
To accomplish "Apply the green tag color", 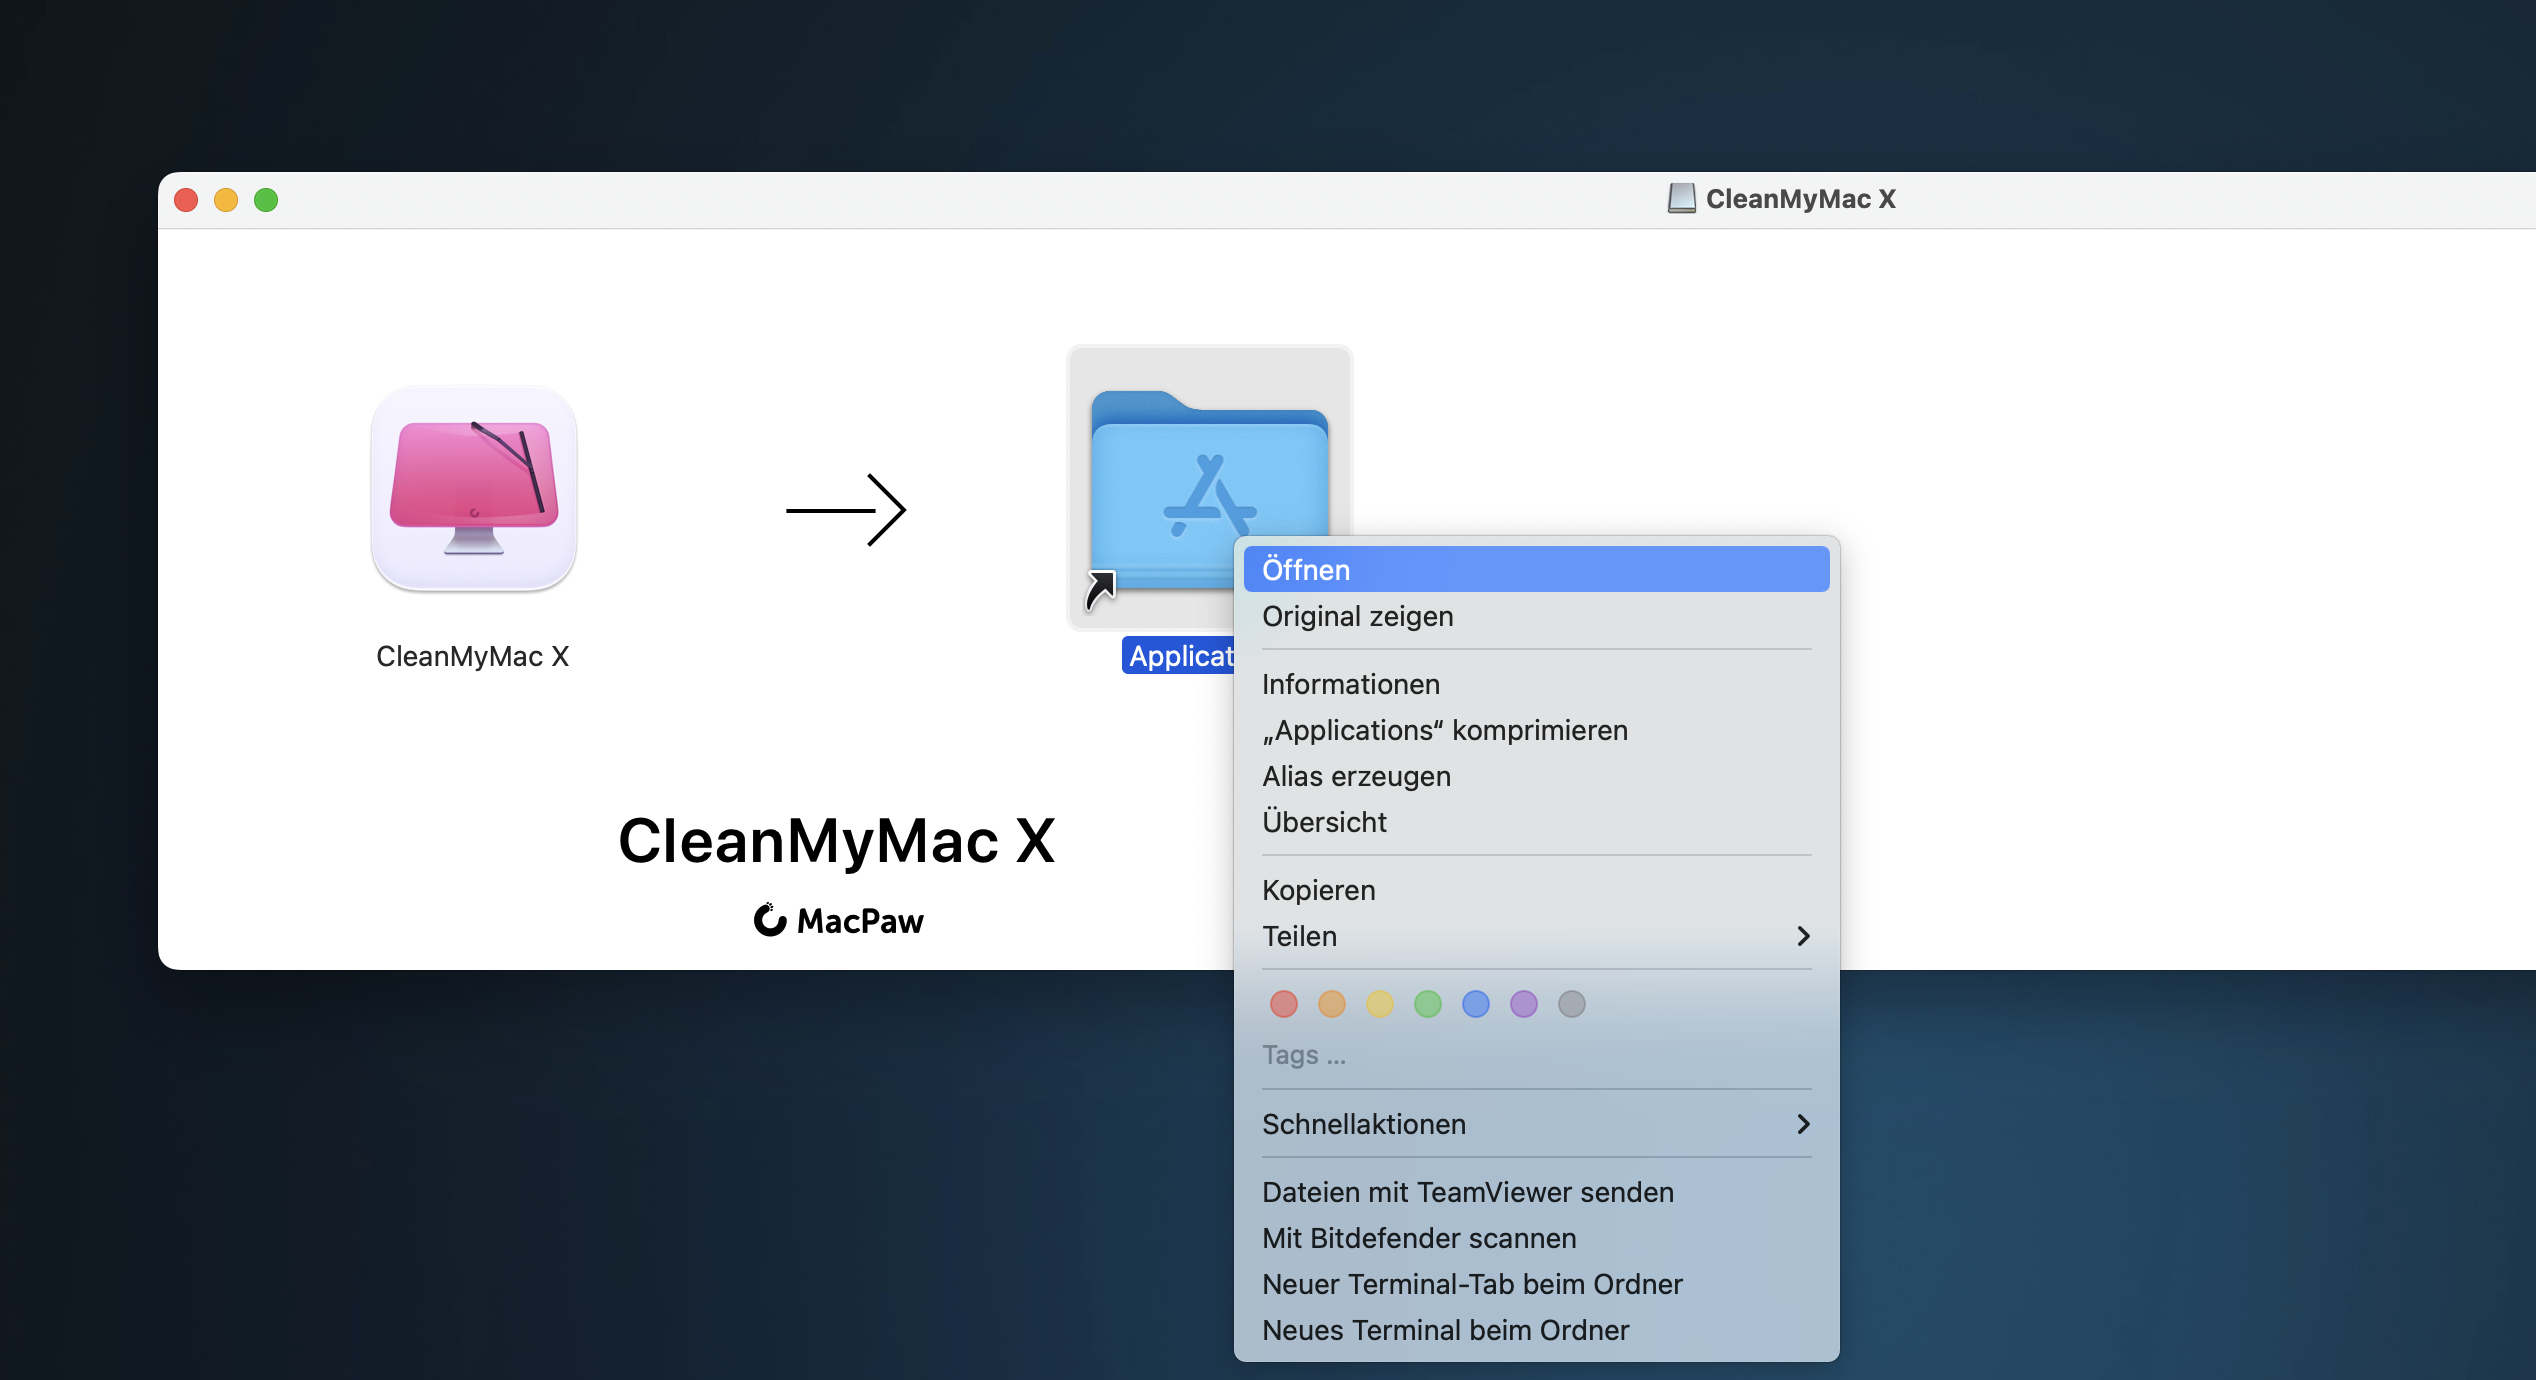I will [1427, 1004].
